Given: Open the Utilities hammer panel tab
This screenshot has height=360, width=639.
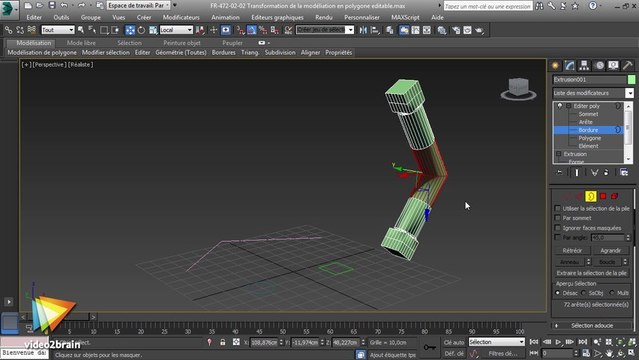Looking at the screenshot, I should click(628, 66).
